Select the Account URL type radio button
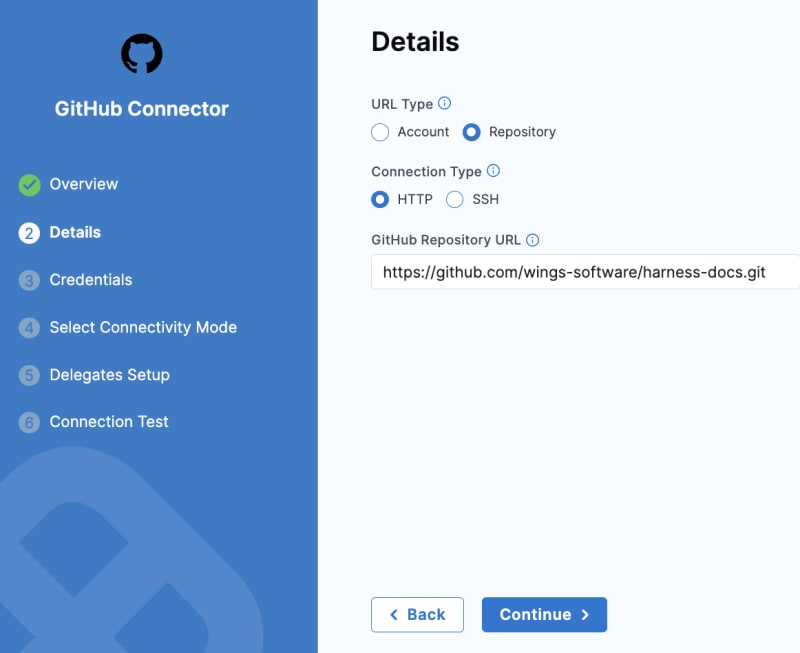The image size is (800, 653). click(x=380, y=132)
